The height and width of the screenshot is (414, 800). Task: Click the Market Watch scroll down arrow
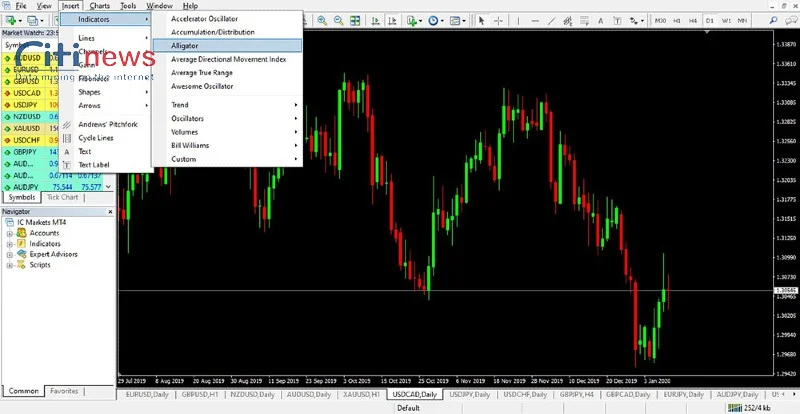(x=108, y=187)
